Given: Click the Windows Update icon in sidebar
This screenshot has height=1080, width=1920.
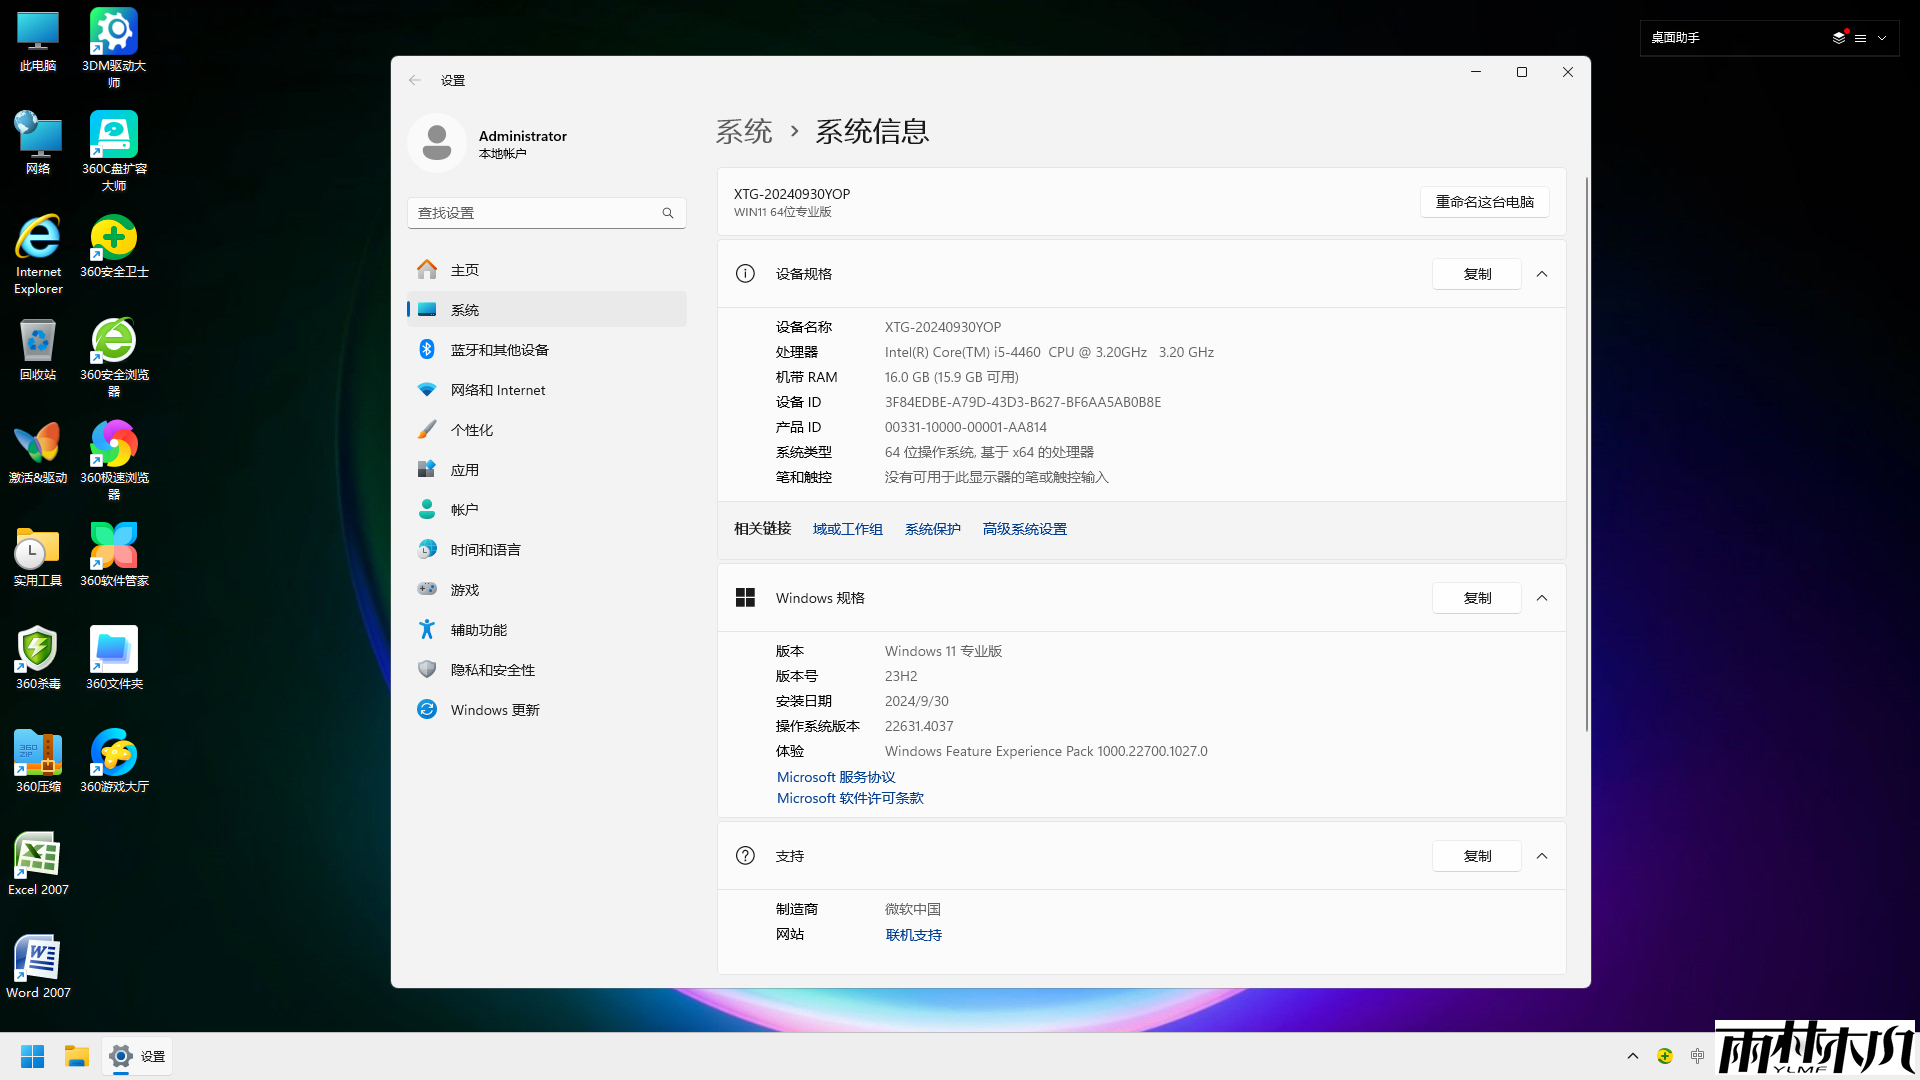Looking at the screenshot, I should coord(427,710).
